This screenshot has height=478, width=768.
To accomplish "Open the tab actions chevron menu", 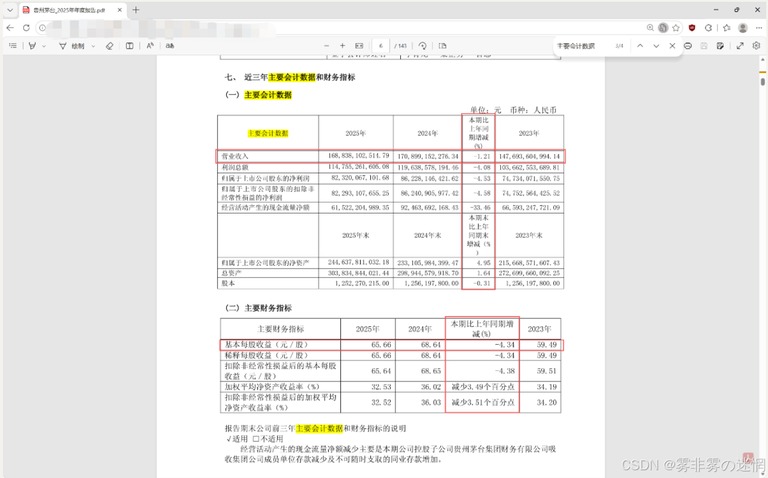I will tap(10, 10).
